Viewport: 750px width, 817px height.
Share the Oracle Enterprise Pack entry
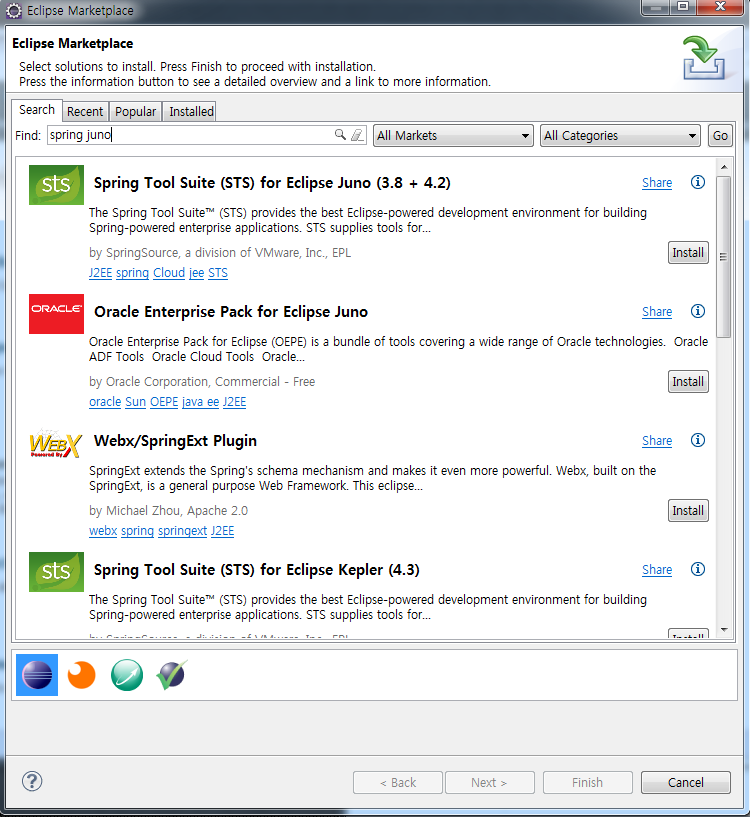[657, 312]
